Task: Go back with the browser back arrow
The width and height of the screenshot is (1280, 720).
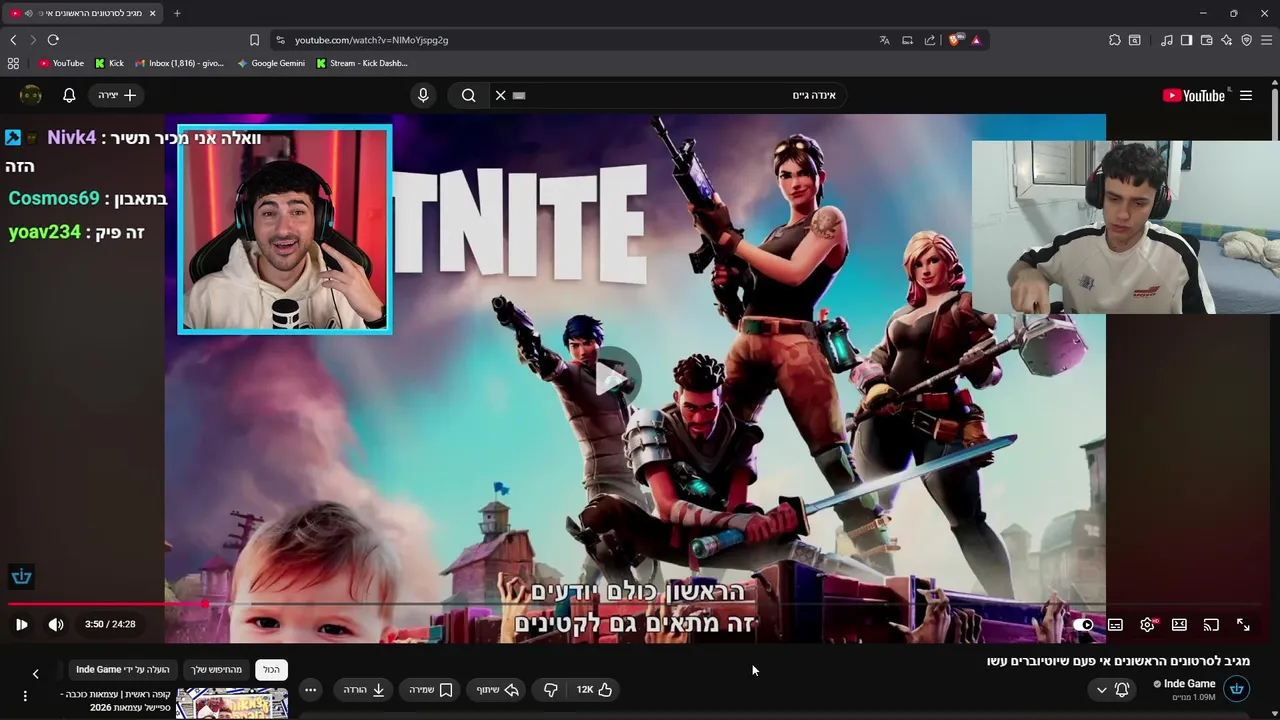Action: pos(13,40)
